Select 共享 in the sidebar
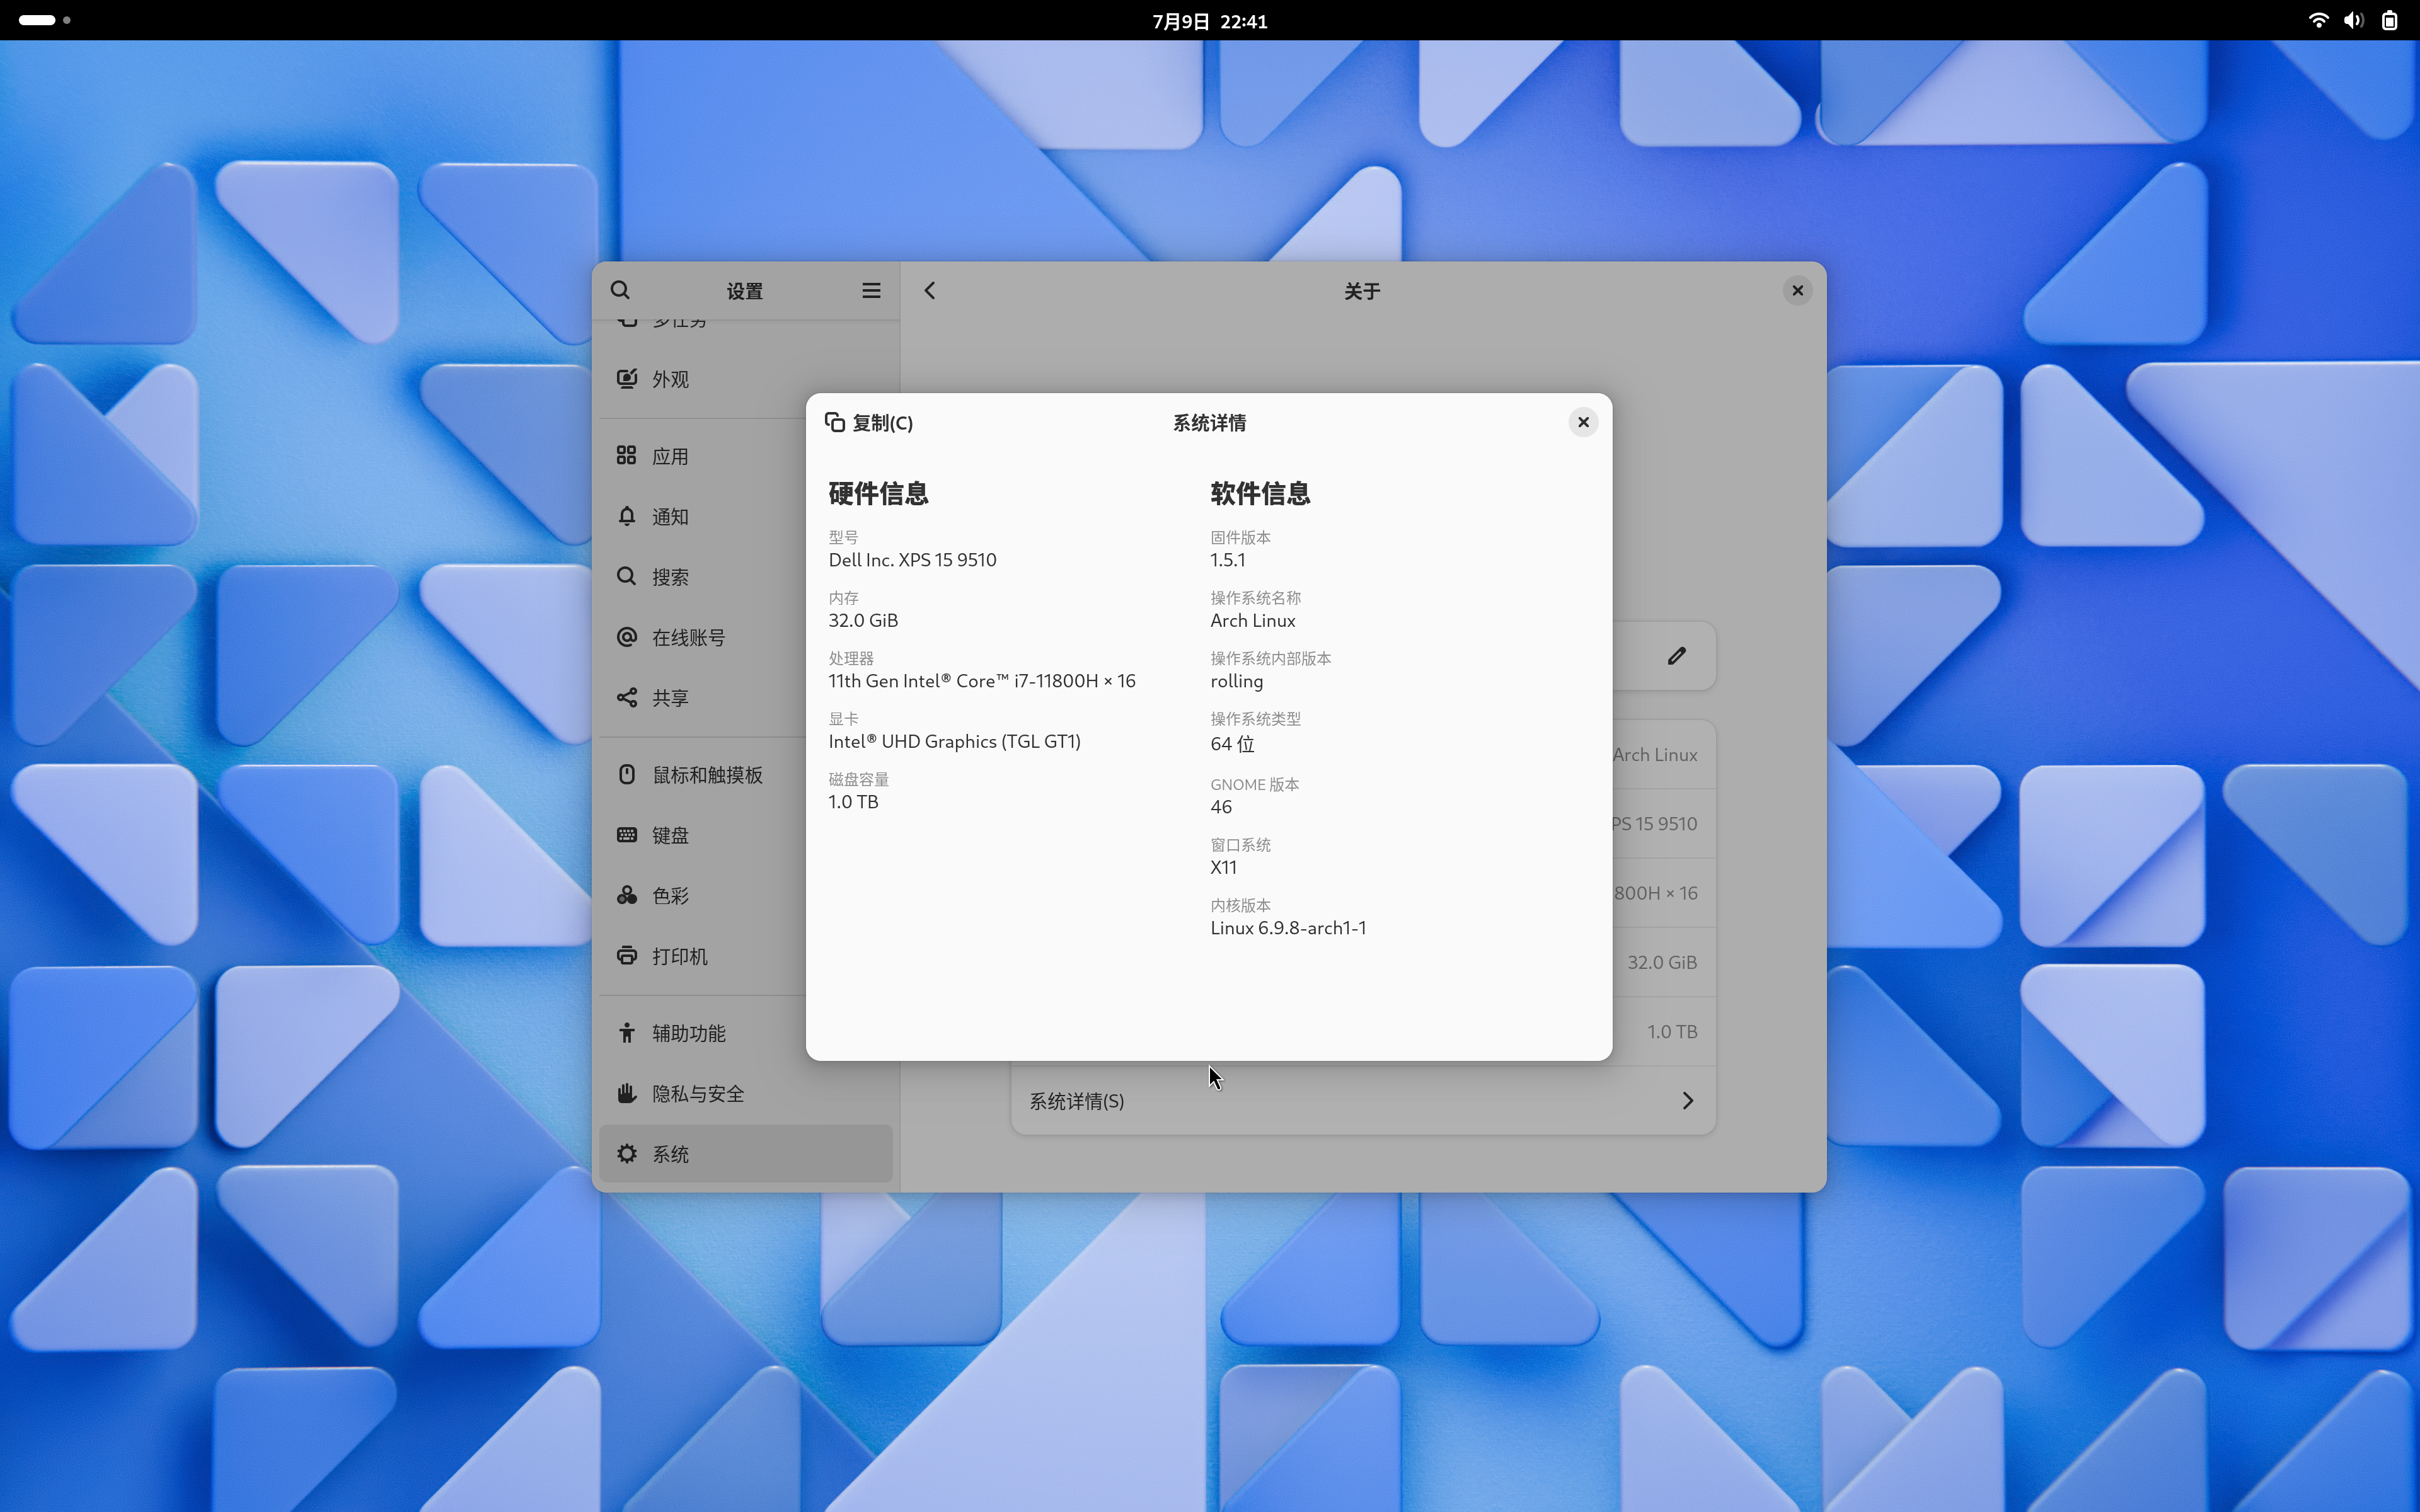Image resolution: width=2420 pixels, height=1512 pixels. point(746,698)
